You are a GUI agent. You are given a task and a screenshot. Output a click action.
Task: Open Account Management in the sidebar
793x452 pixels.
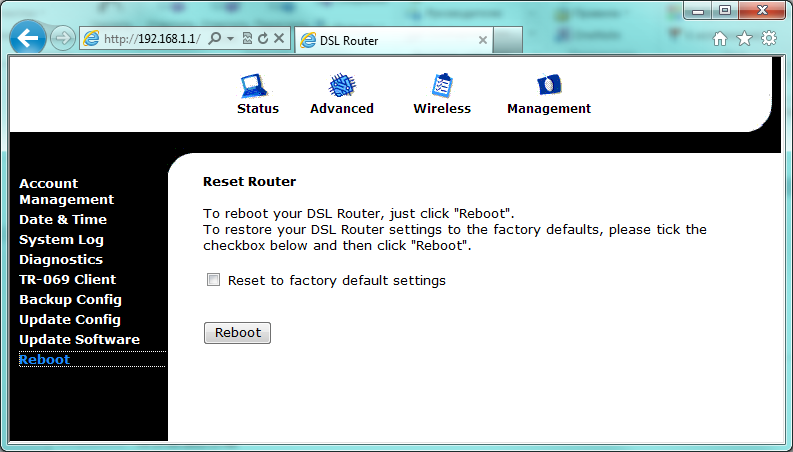[x=66, y=191]
